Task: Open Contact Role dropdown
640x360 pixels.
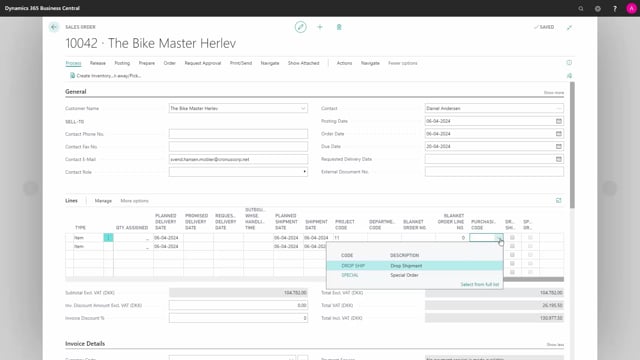Action: click(304, 172)
